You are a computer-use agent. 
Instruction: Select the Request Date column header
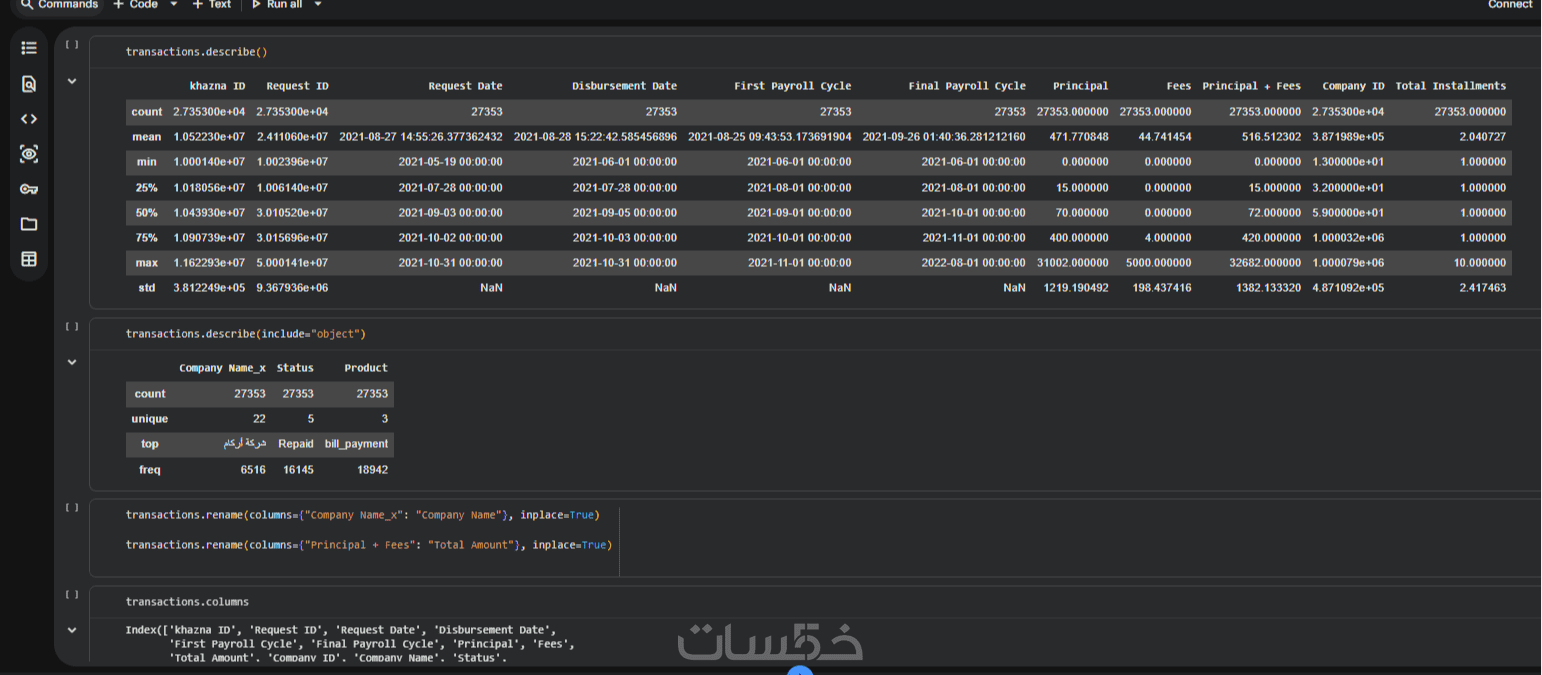coord(465,86)
